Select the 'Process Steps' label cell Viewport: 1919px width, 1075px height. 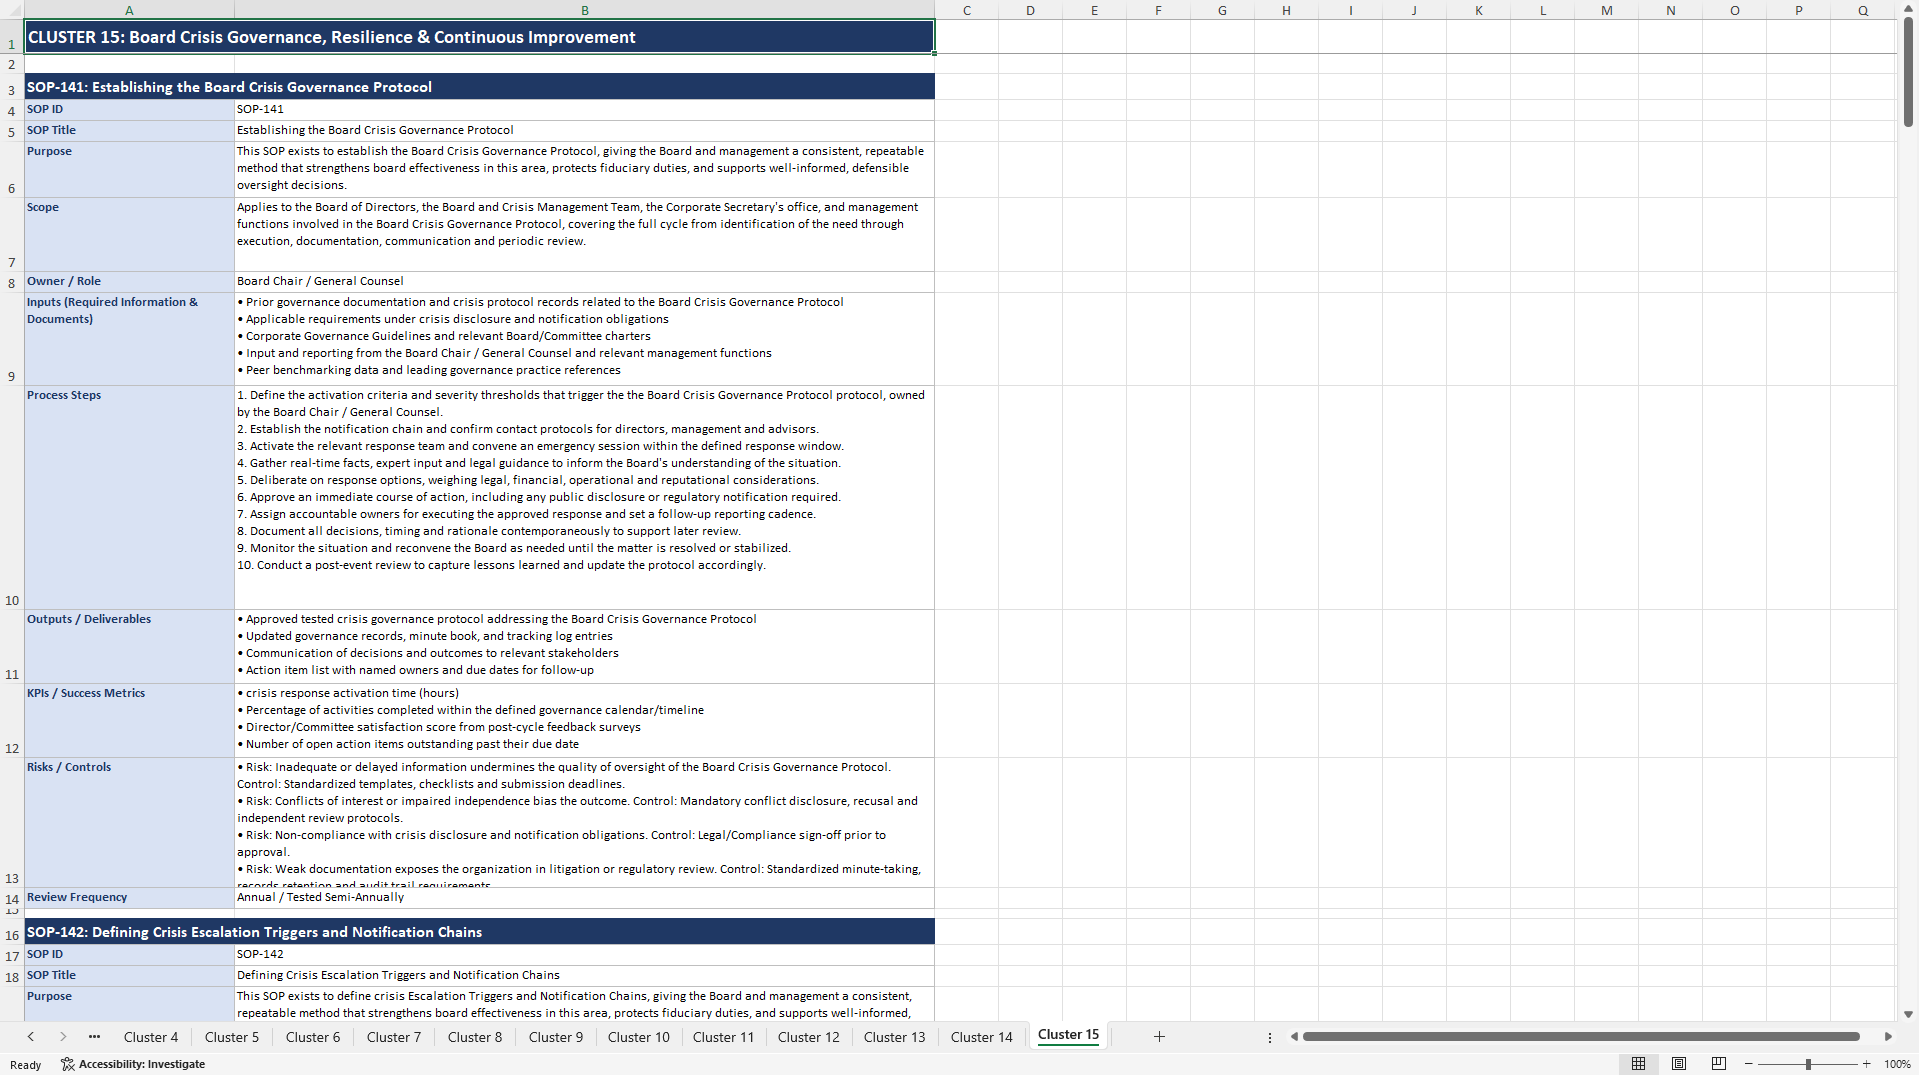click(x=129, y=498)
